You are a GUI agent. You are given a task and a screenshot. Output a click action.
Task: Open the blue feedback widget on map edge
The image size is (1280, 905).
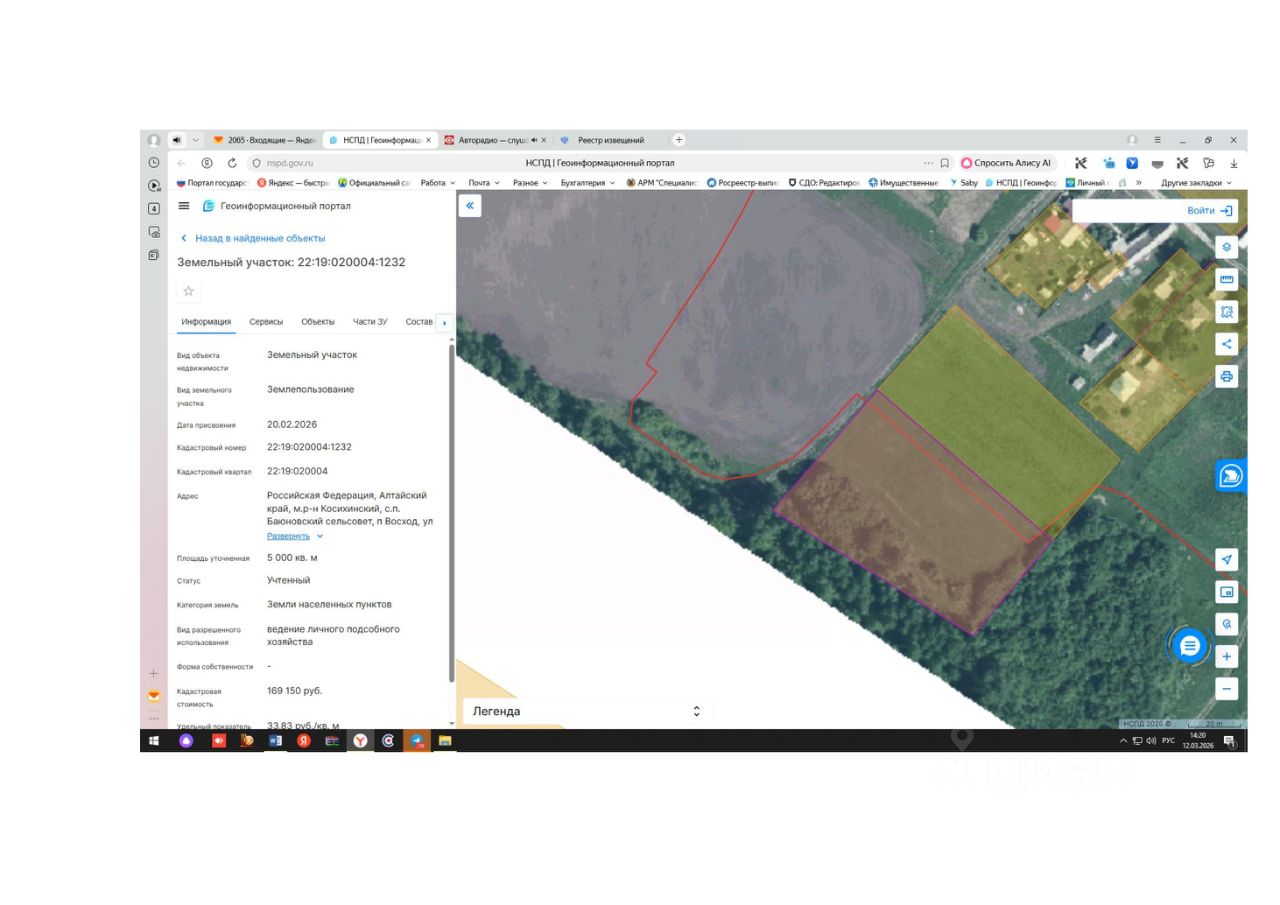[1232, 476]
